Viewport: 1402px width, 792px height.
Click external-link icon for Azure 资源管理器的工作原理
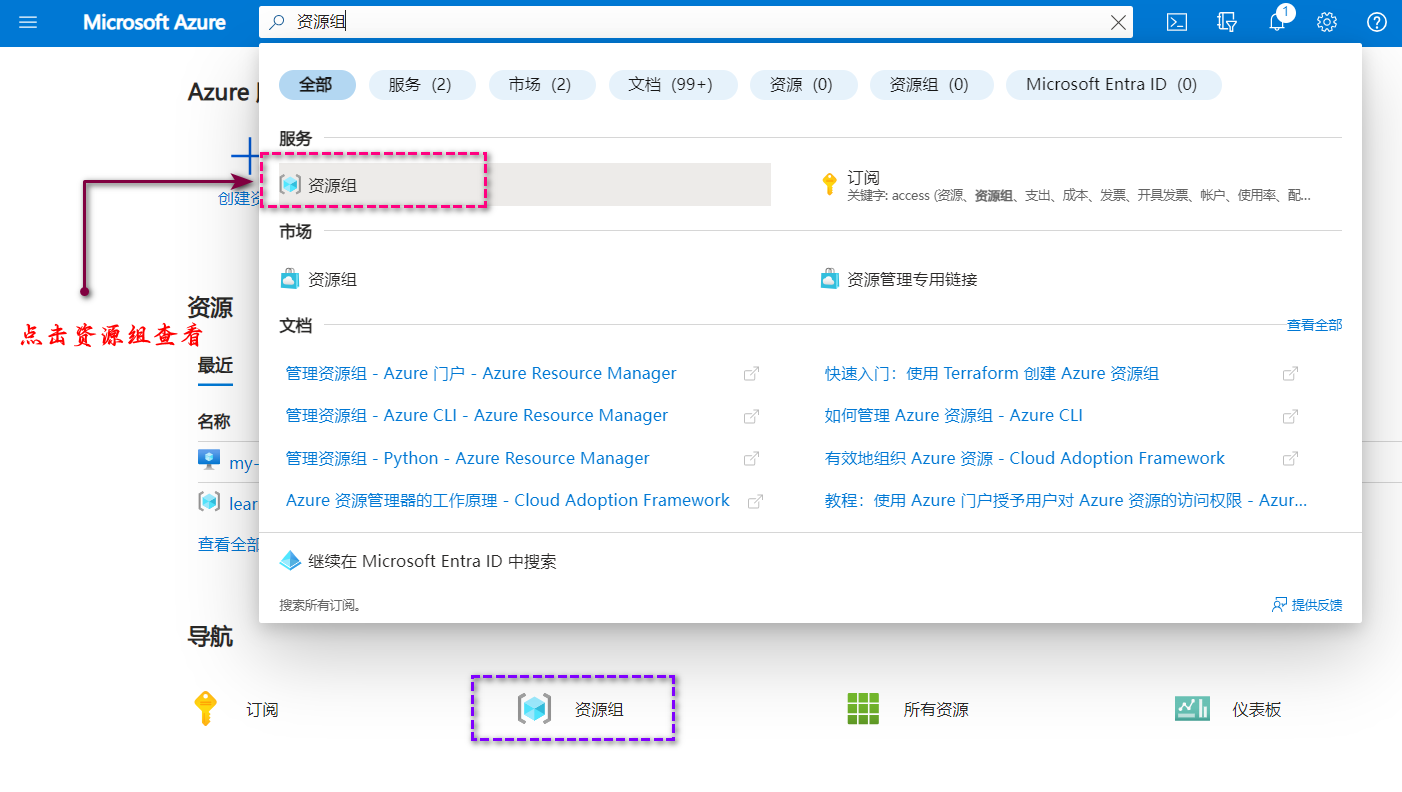[x=756, y=501]
